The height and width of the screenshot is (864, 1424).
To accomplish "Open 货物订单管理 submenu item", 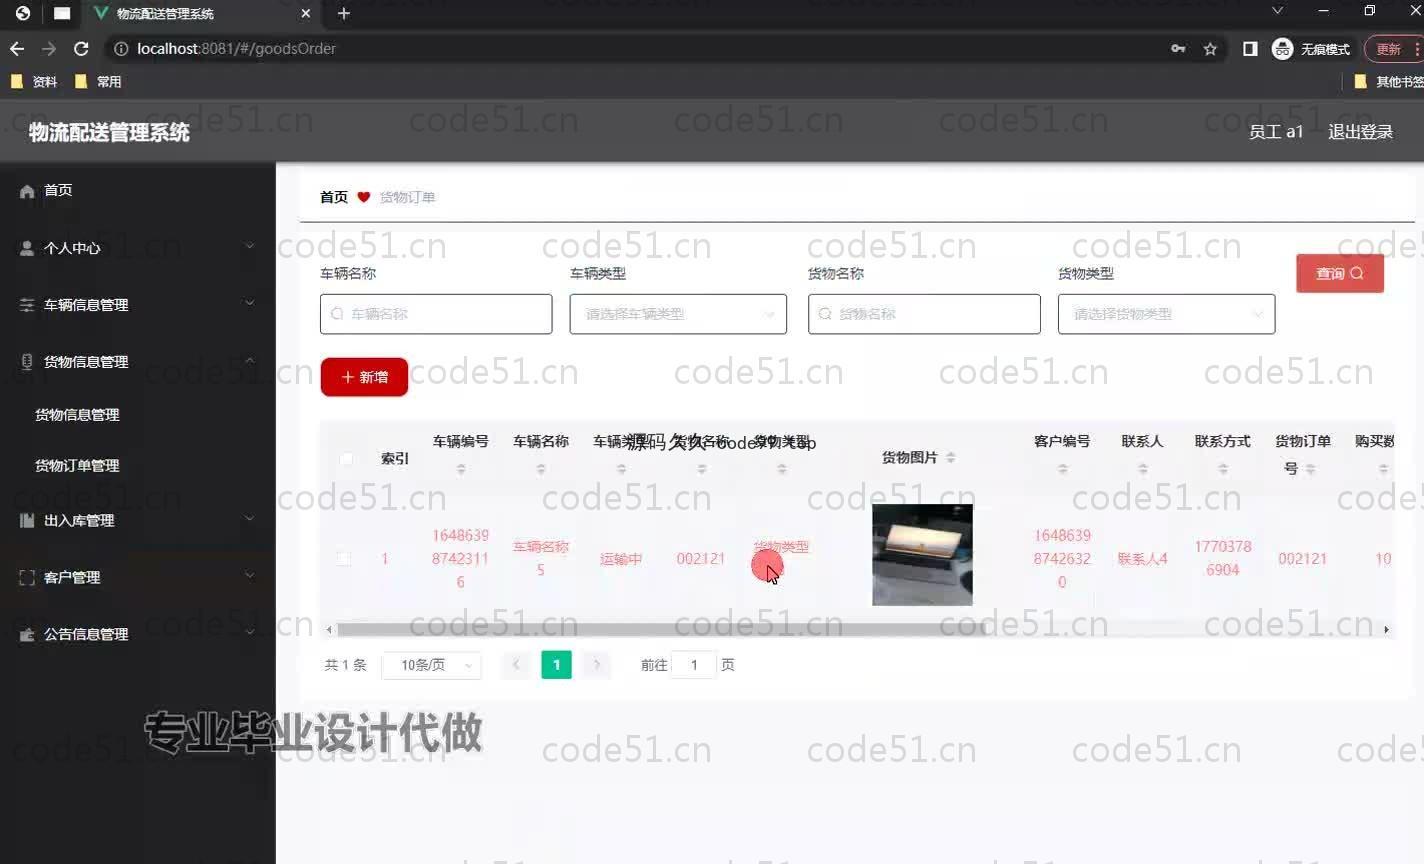I will pyautogui.click(x=77, y=465).
